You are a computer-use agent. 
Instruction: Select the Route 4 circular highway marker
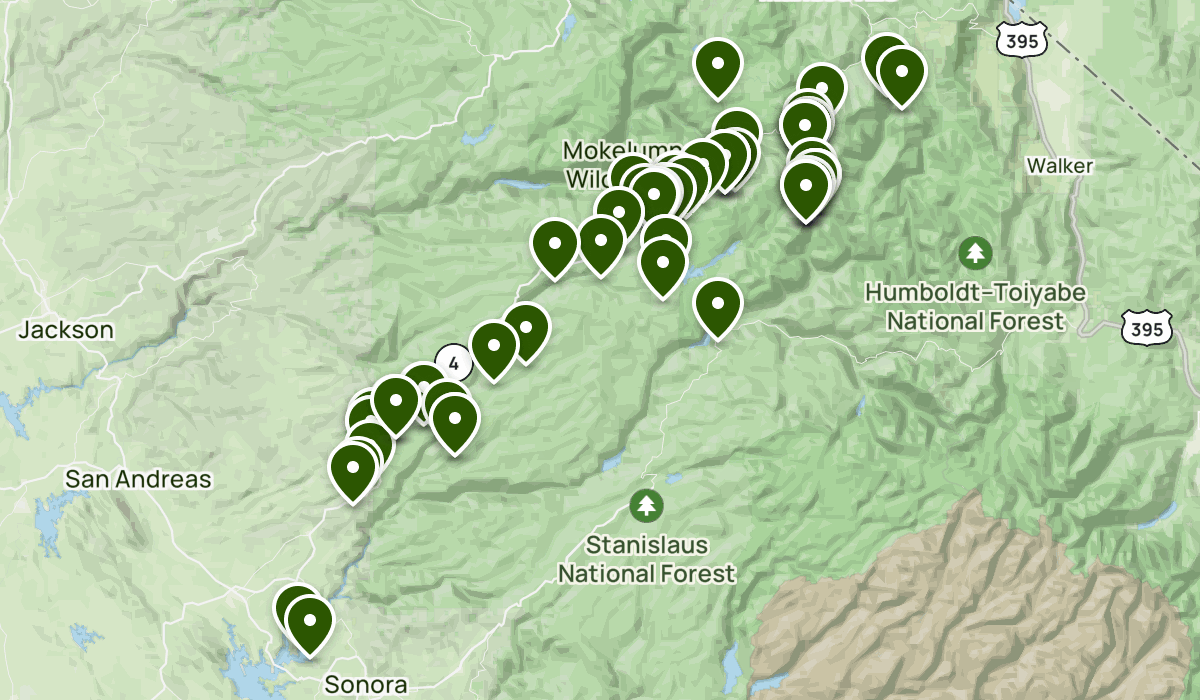click(x=453, y=361)
